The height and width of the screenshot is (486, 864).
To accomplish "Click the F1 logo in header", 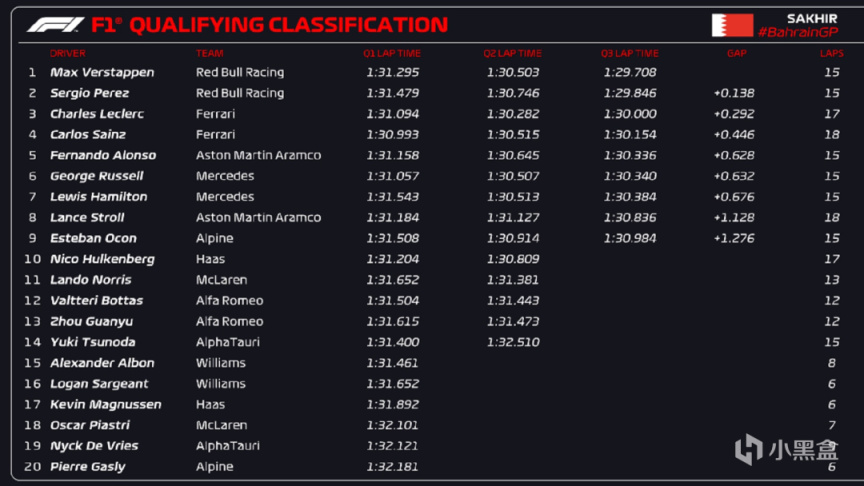I will click(x=55, y=25).
